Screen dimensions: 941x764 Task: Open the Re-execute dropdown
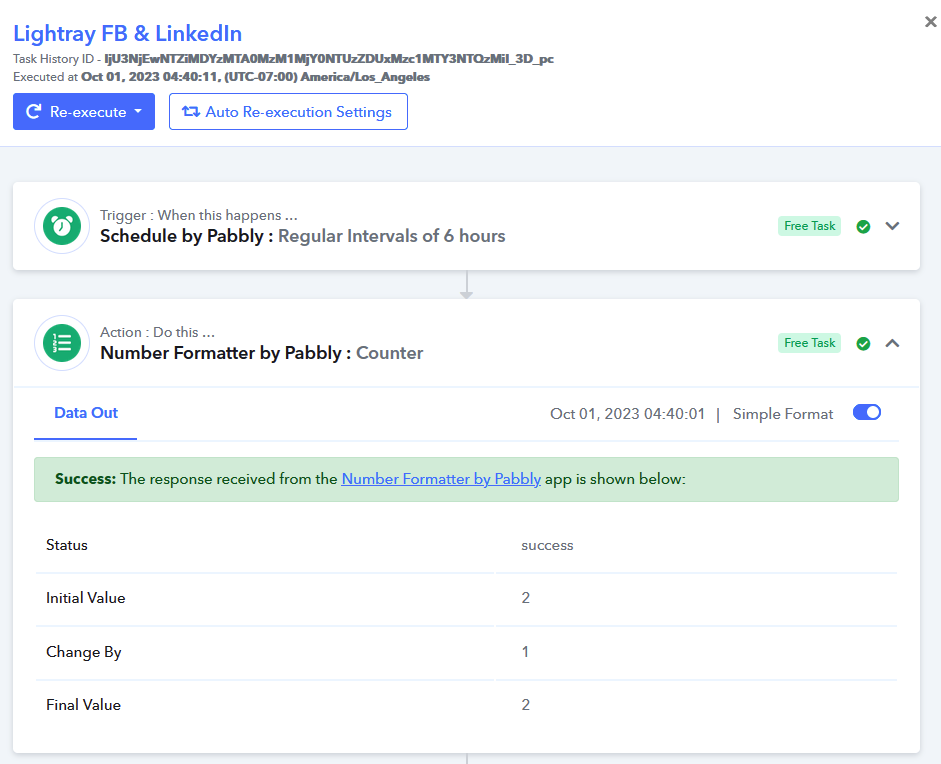[84, 112]
